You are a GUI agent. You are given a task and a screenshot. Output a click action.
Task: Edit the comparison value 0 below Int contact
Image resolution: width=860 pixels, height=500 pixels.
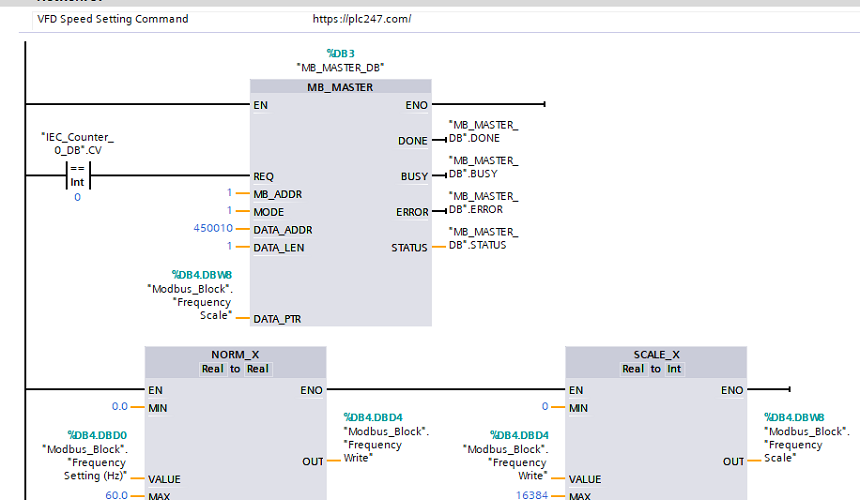pyautogui.click(x=77, y=197)
